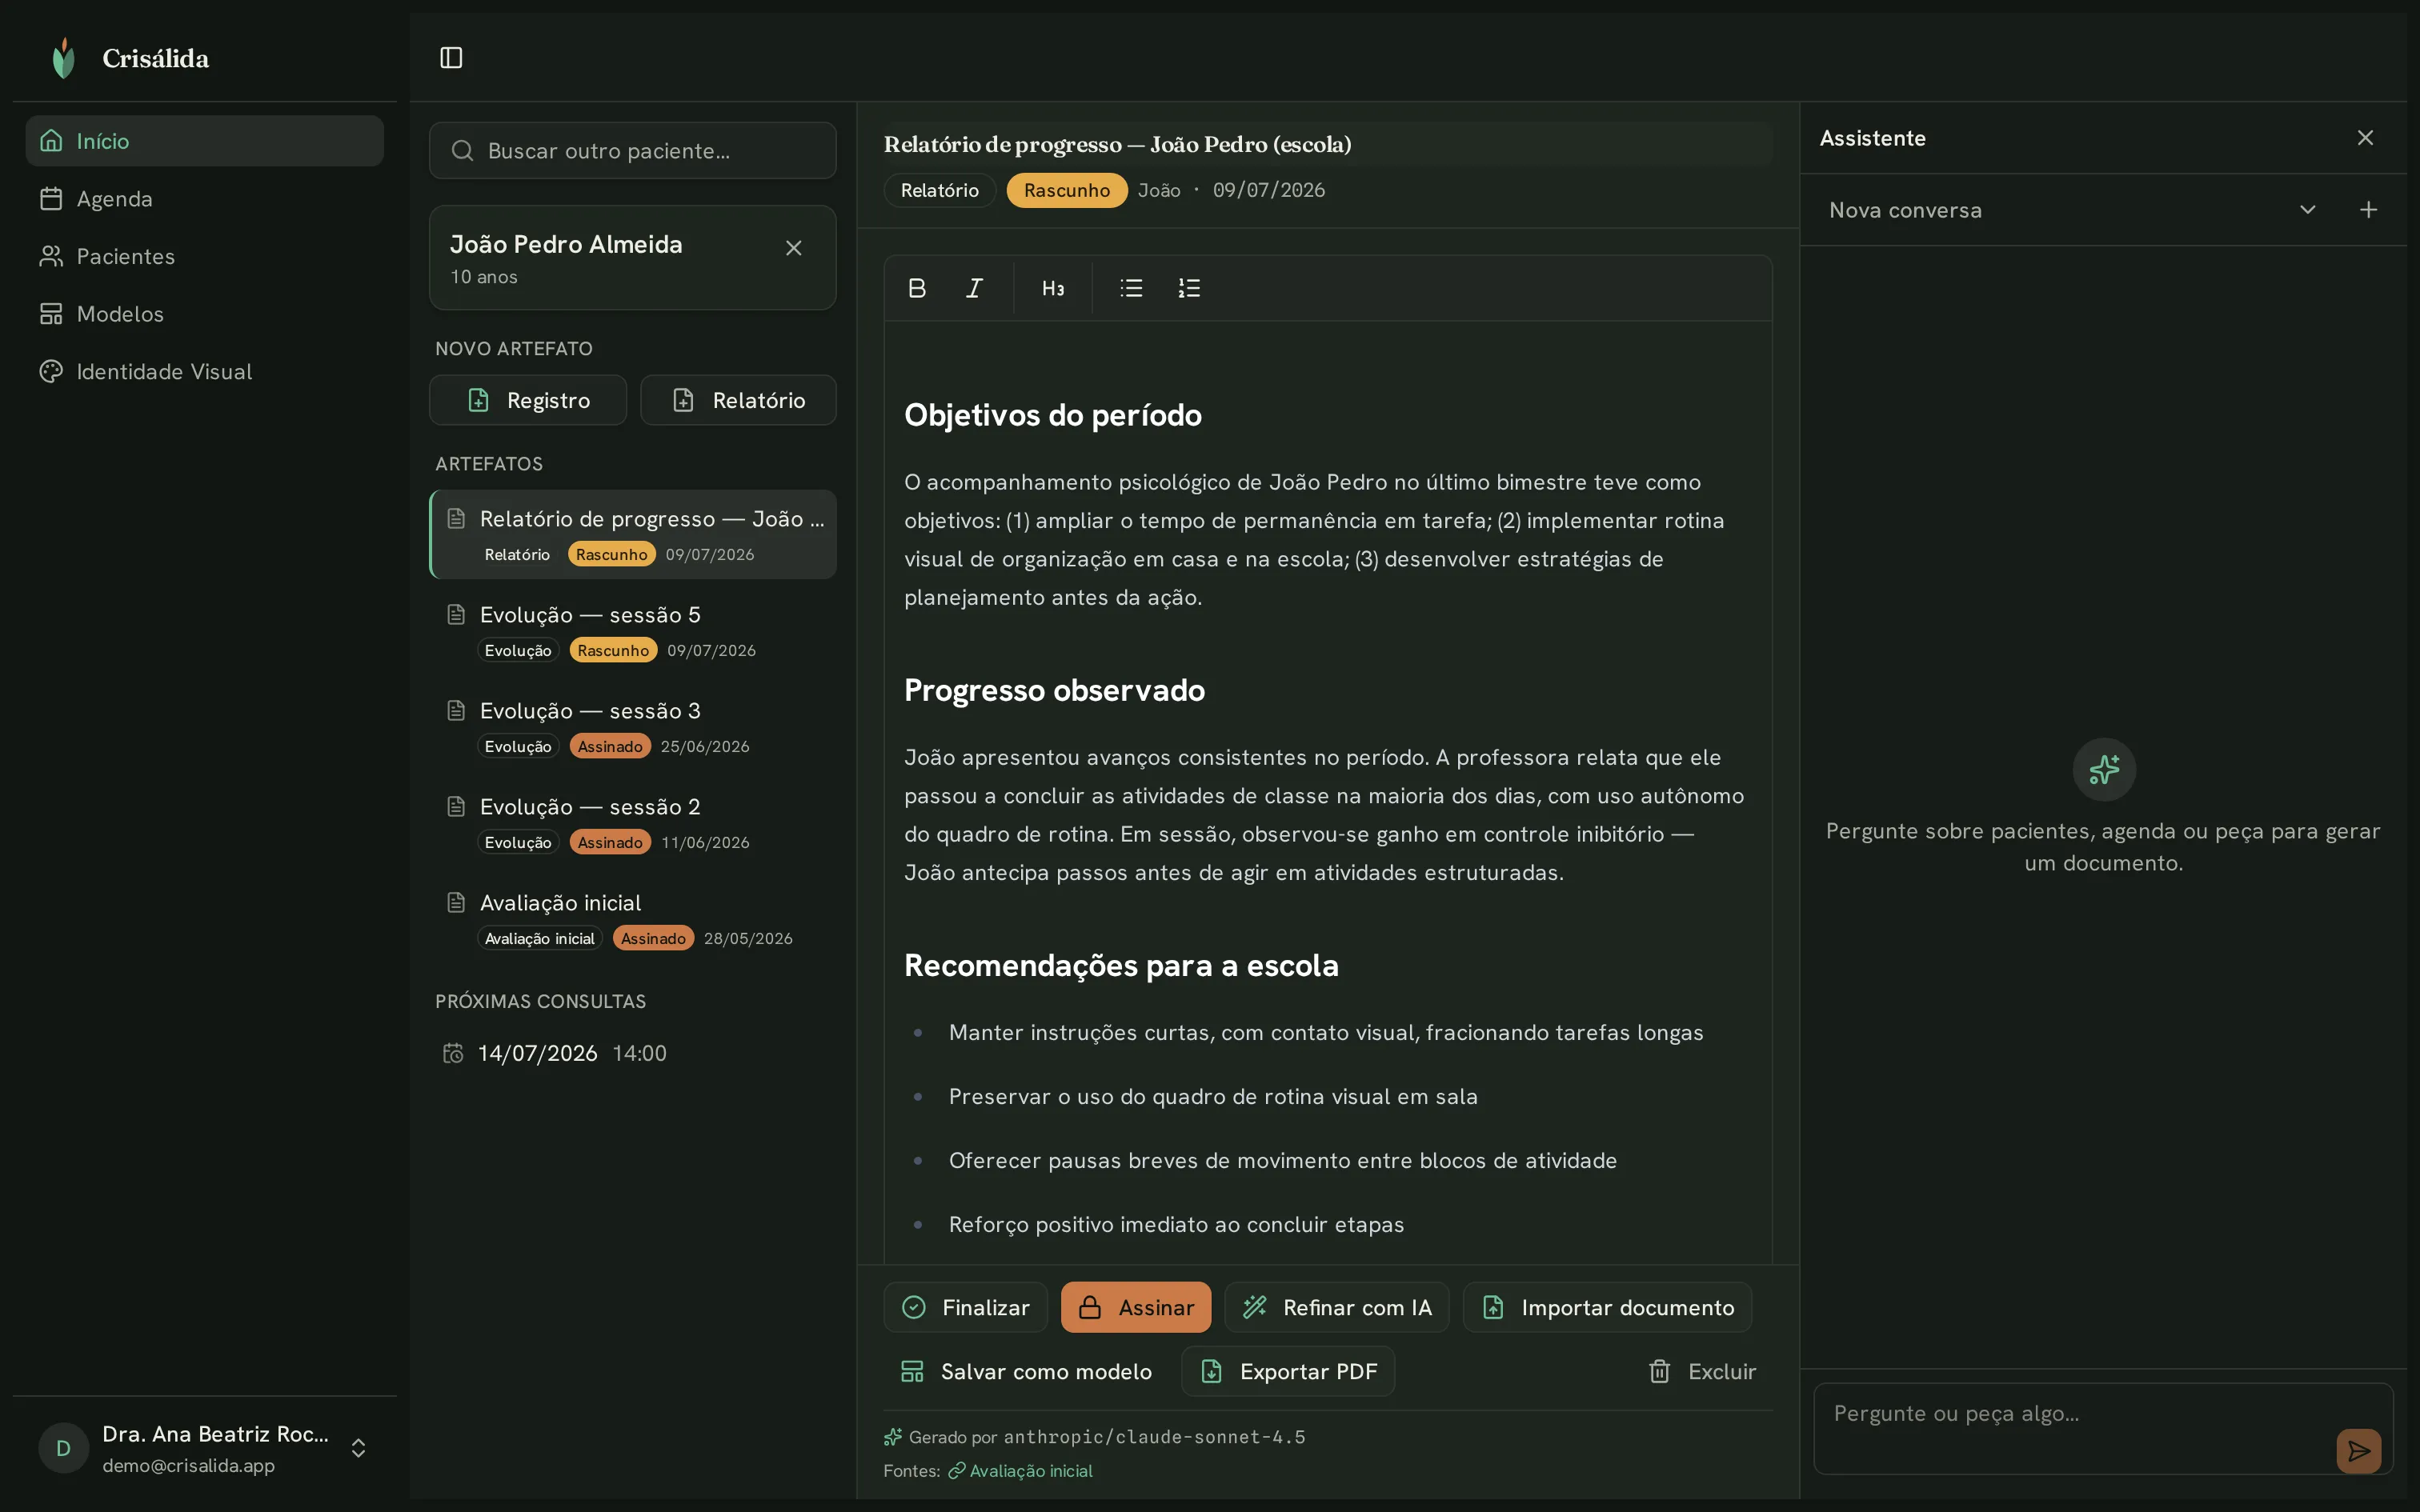Viewport: 2420px width, 1512px height.
Task: Open Evolução — sessão 3 artifact
Action: point(633,726)
